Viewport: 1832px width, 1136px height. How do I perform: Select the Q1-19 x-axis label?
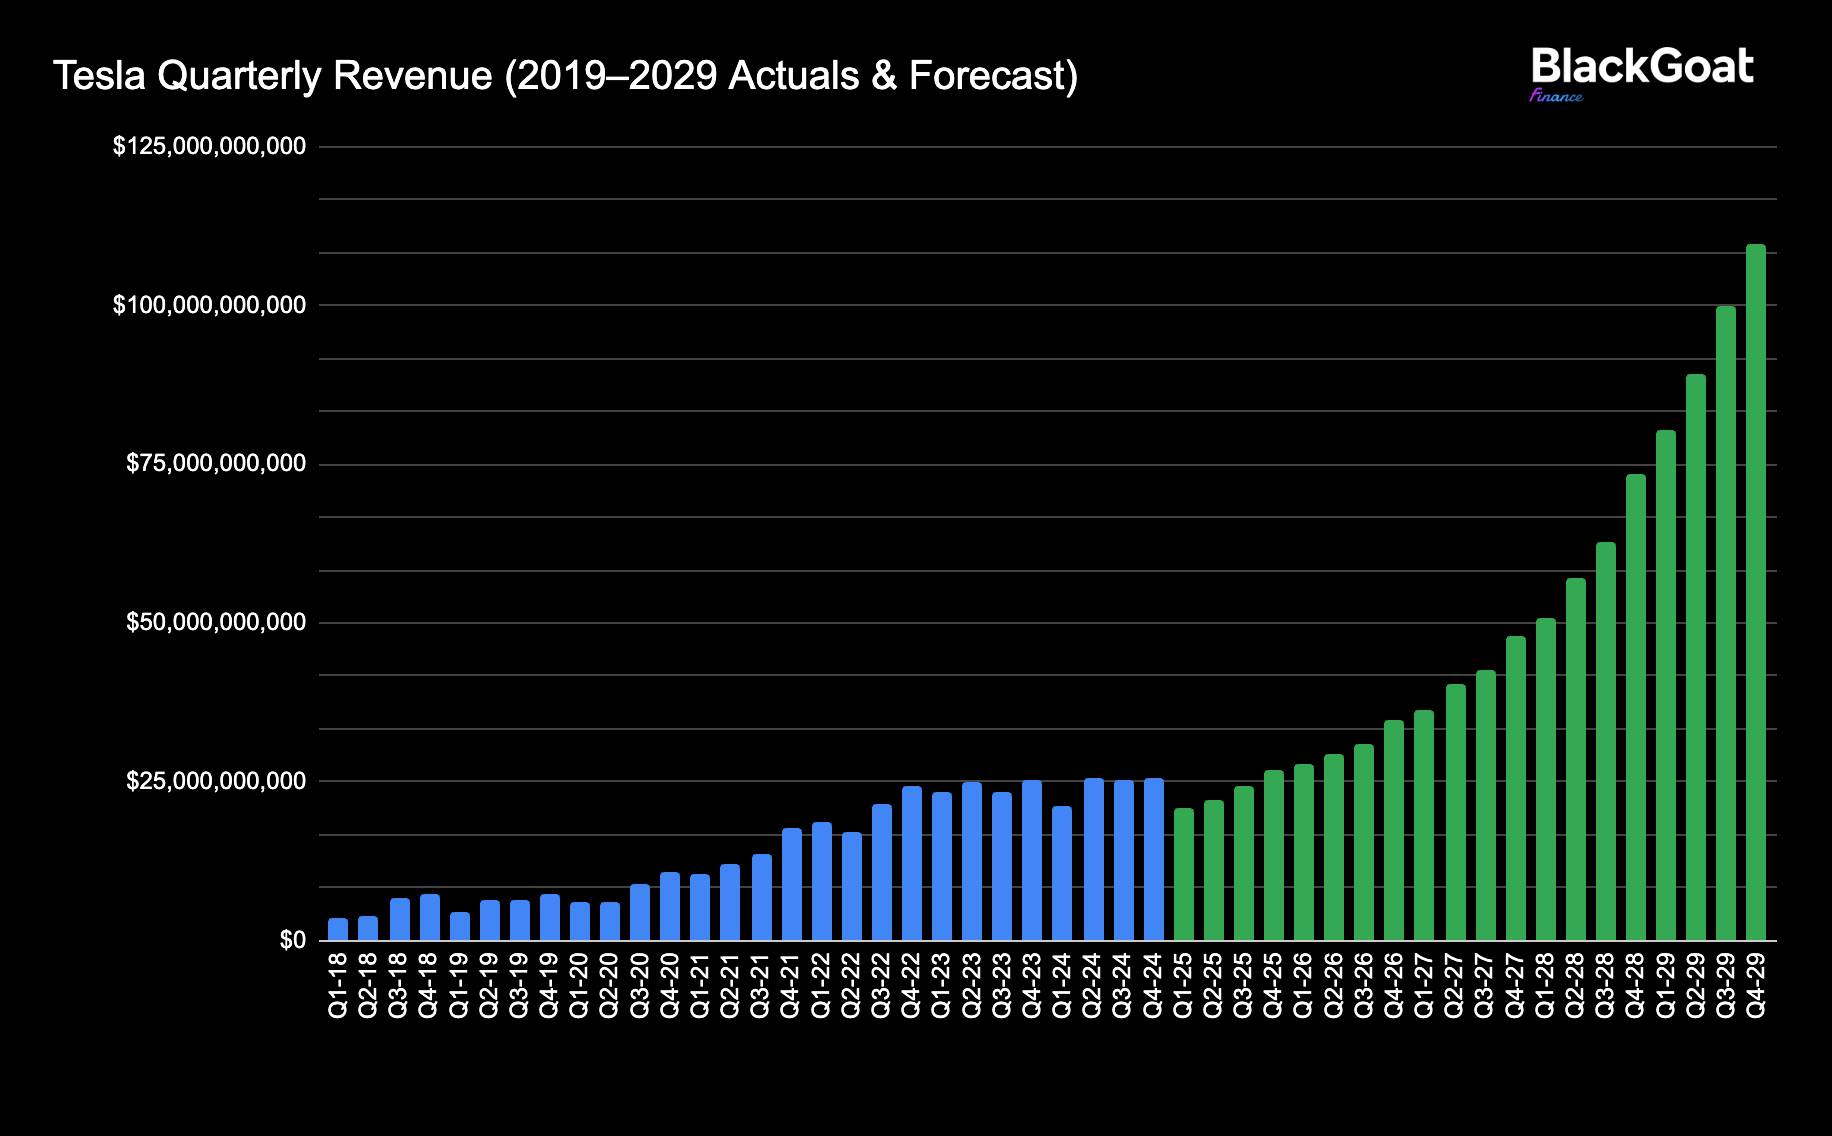click(x=459, y=985)
